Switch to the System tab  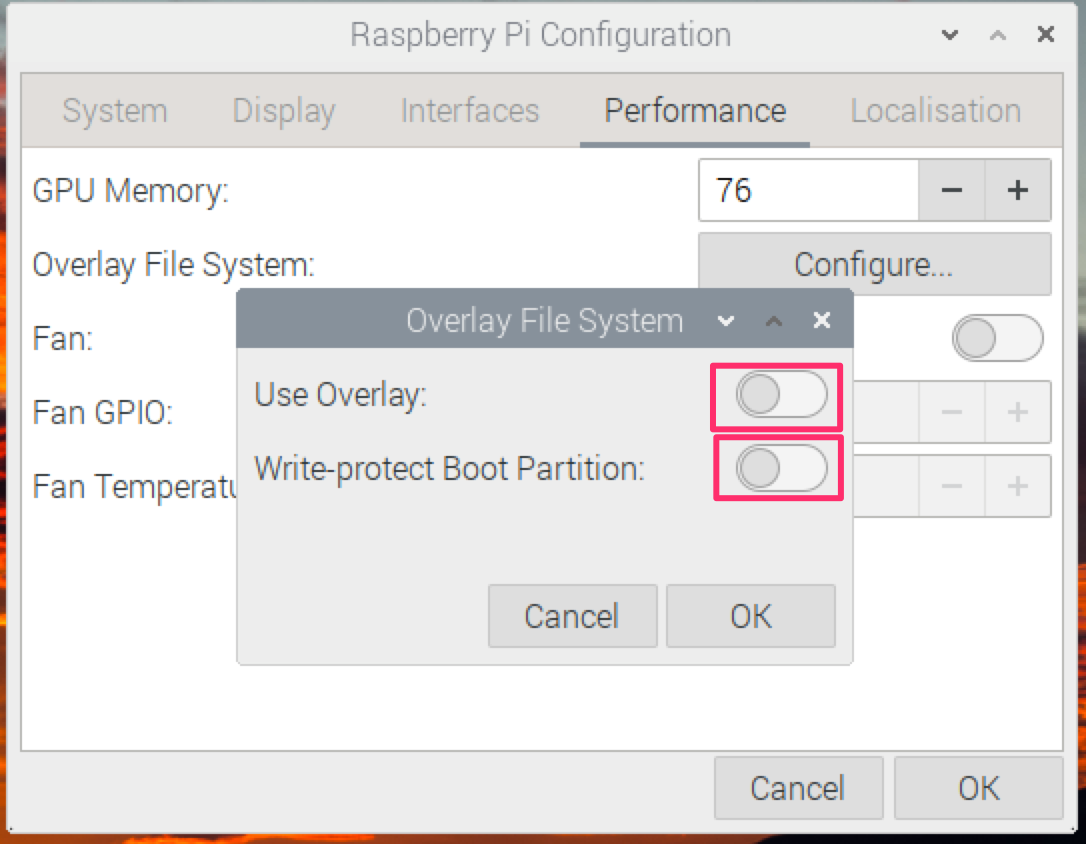(114, 111)
